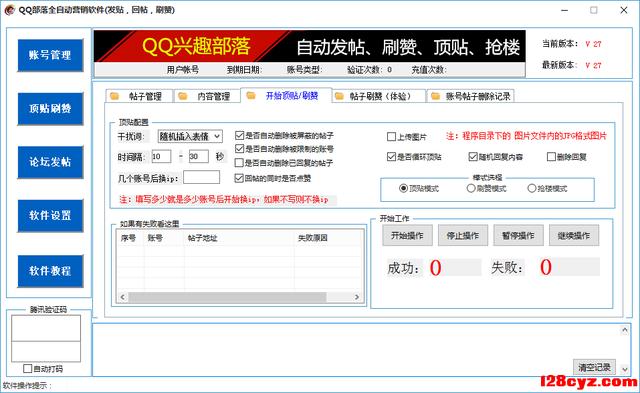The image size is (640, 393).
Task: Click the 清空记录 button
Action: coord(594,367)
